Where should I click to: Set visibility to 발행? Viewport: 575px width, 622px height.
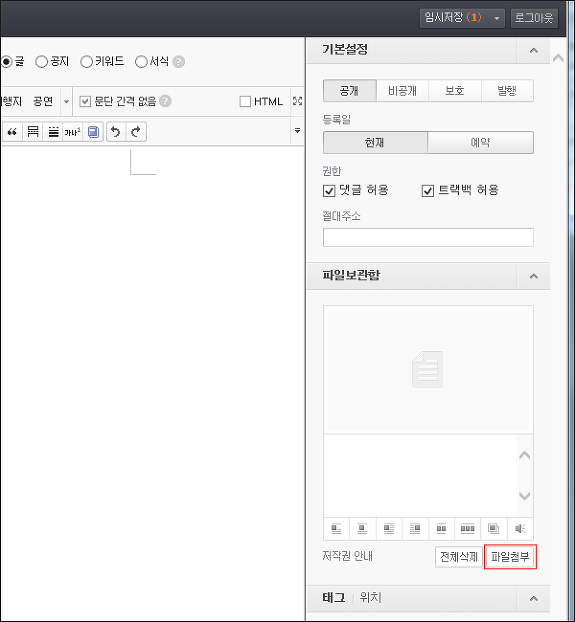(x=507, y=91)
